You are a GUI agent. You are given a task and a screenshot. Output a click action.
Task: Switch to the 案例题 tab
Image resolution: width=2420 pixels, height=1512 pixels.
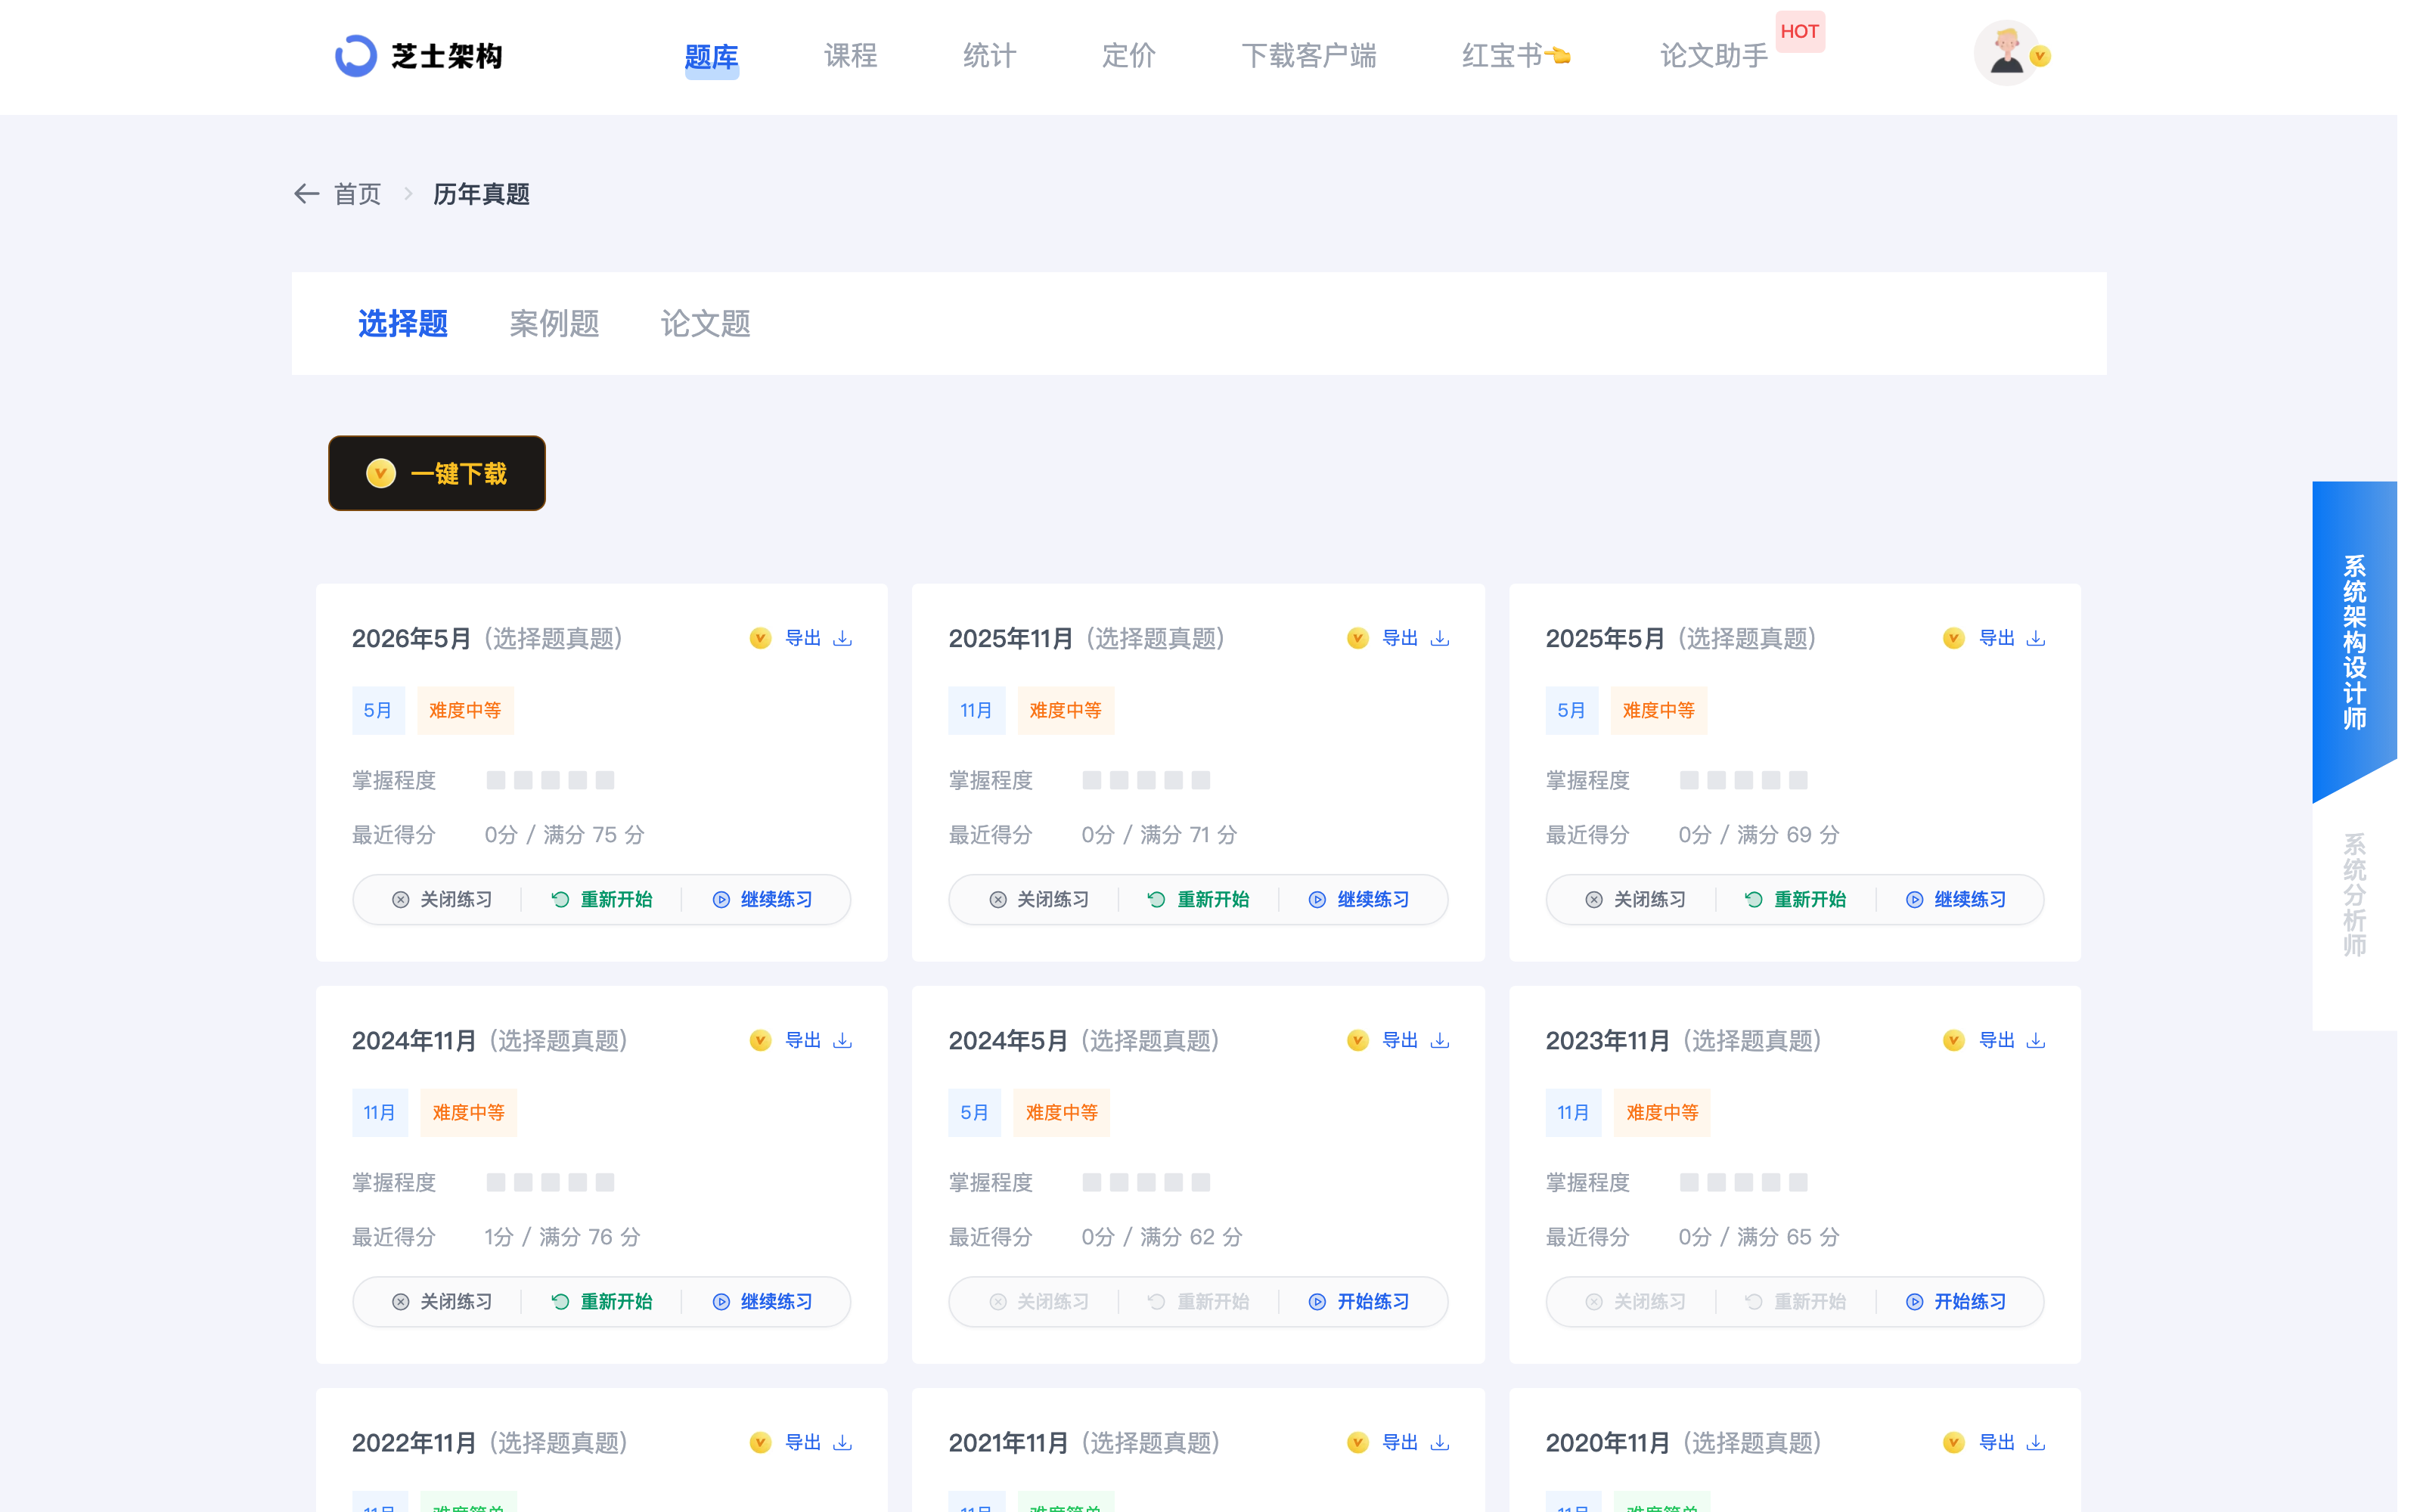click(x=554, y=323)
